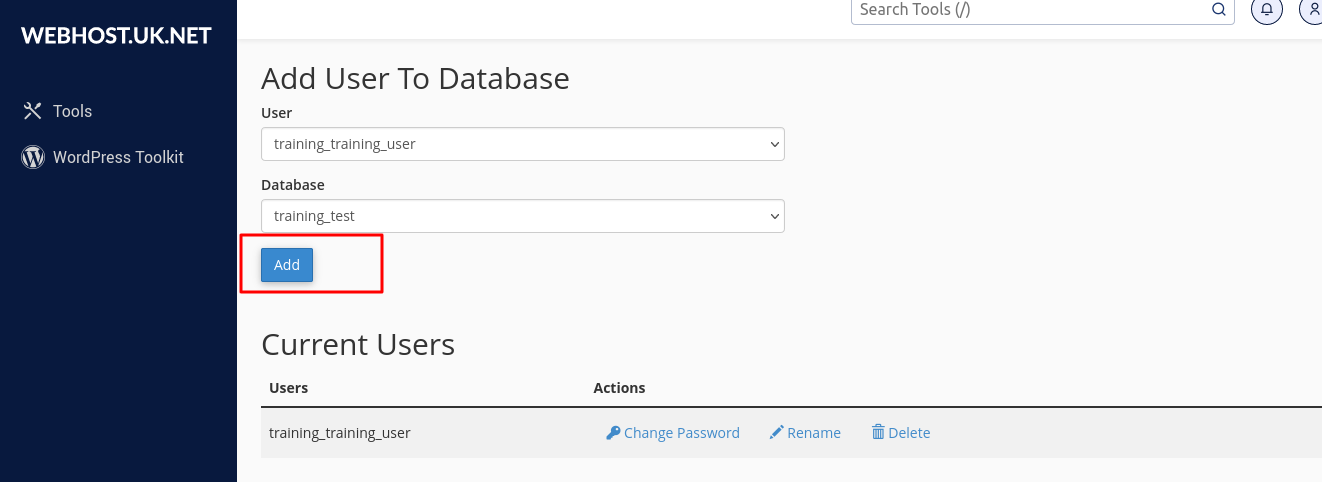Open the WordPress Toolkit menu item

tap(118, 157)
